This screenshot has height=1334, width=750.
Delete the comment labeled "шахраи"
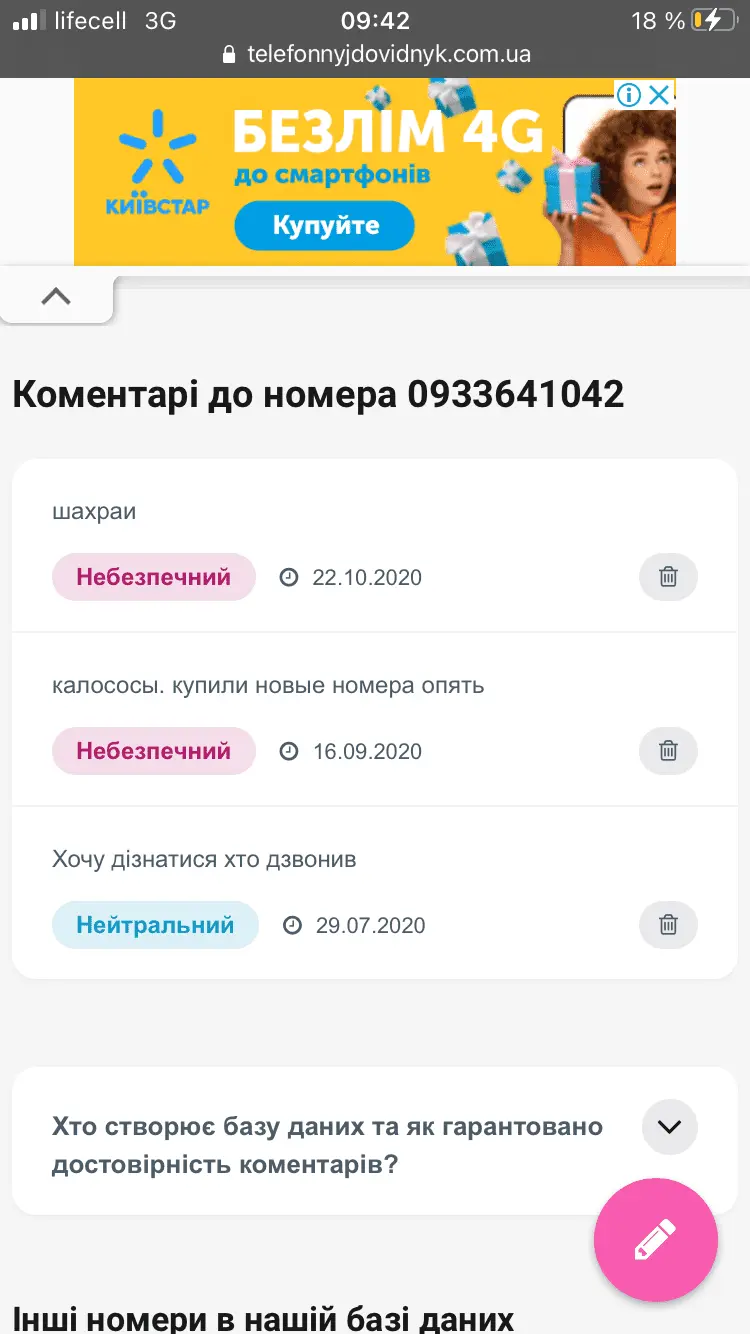coord(668,577)
